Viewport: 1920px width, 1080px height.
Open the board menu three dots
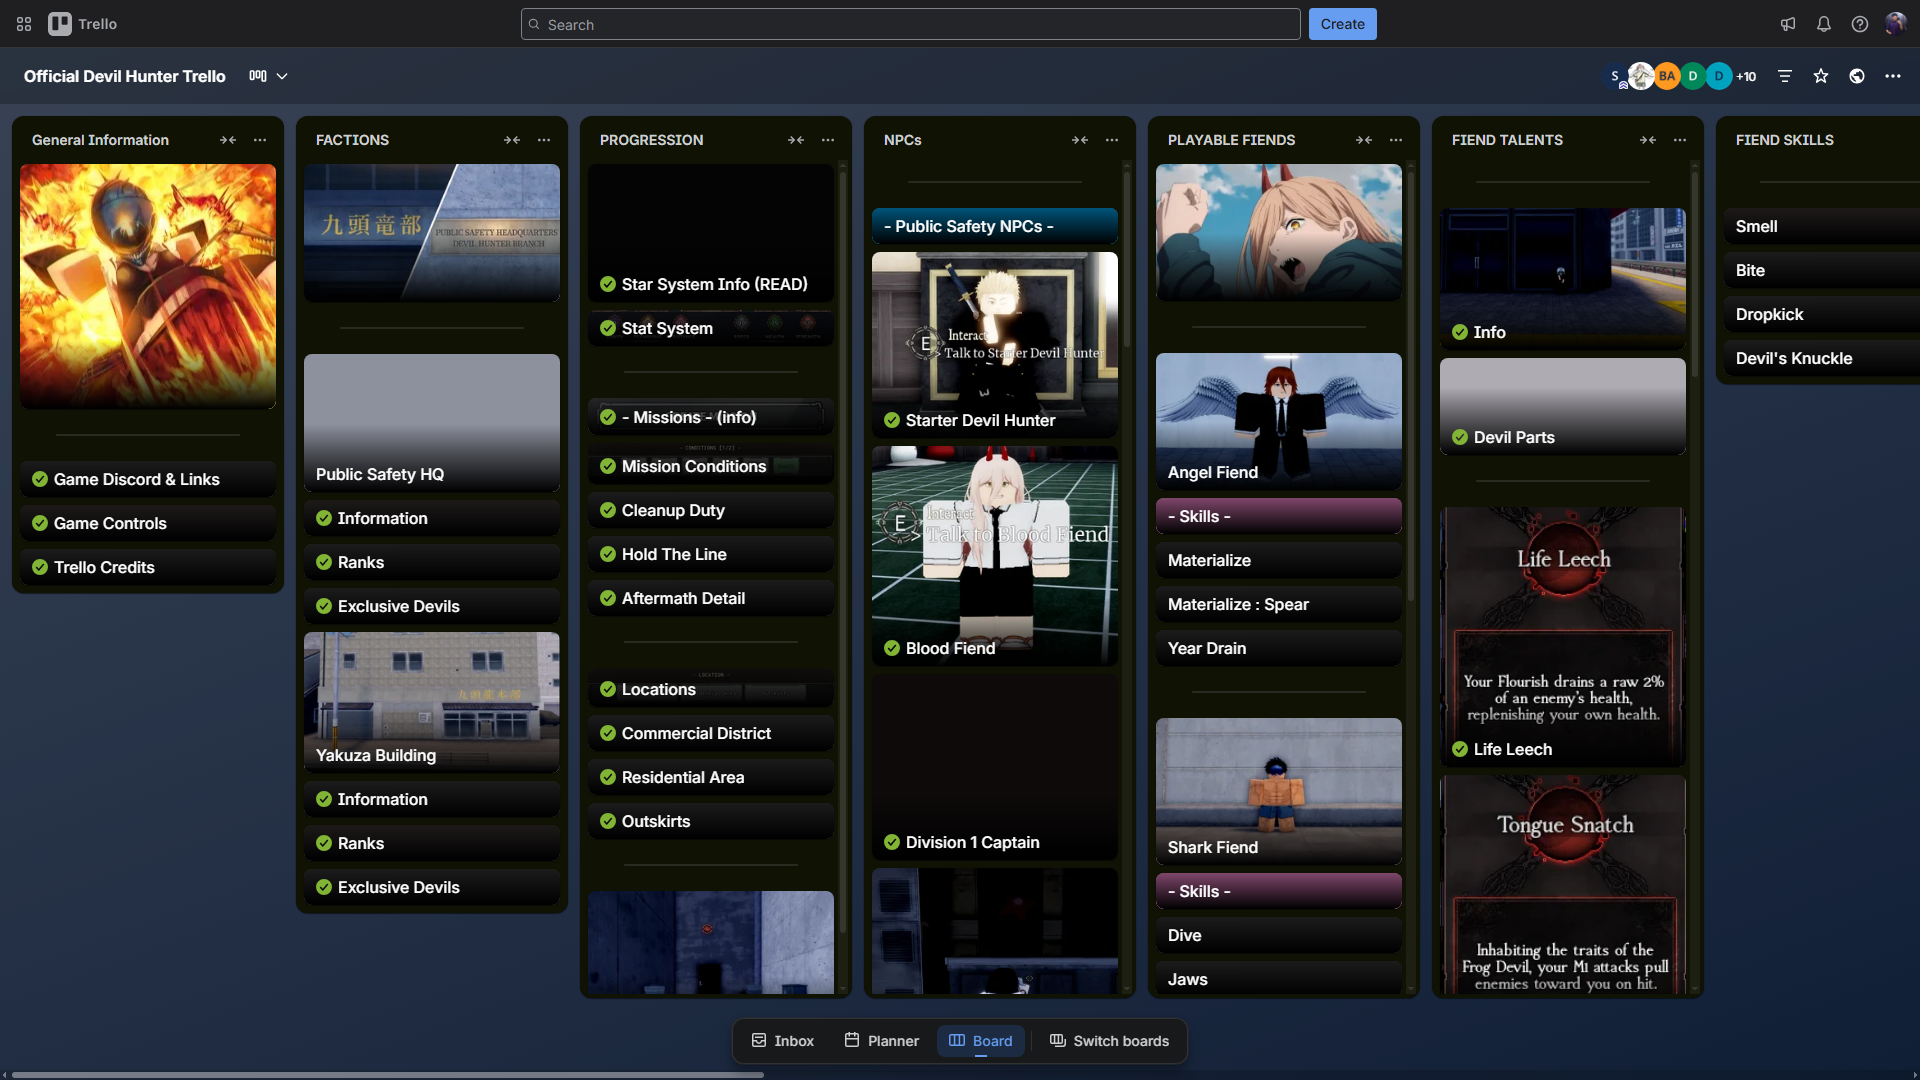1893,76
